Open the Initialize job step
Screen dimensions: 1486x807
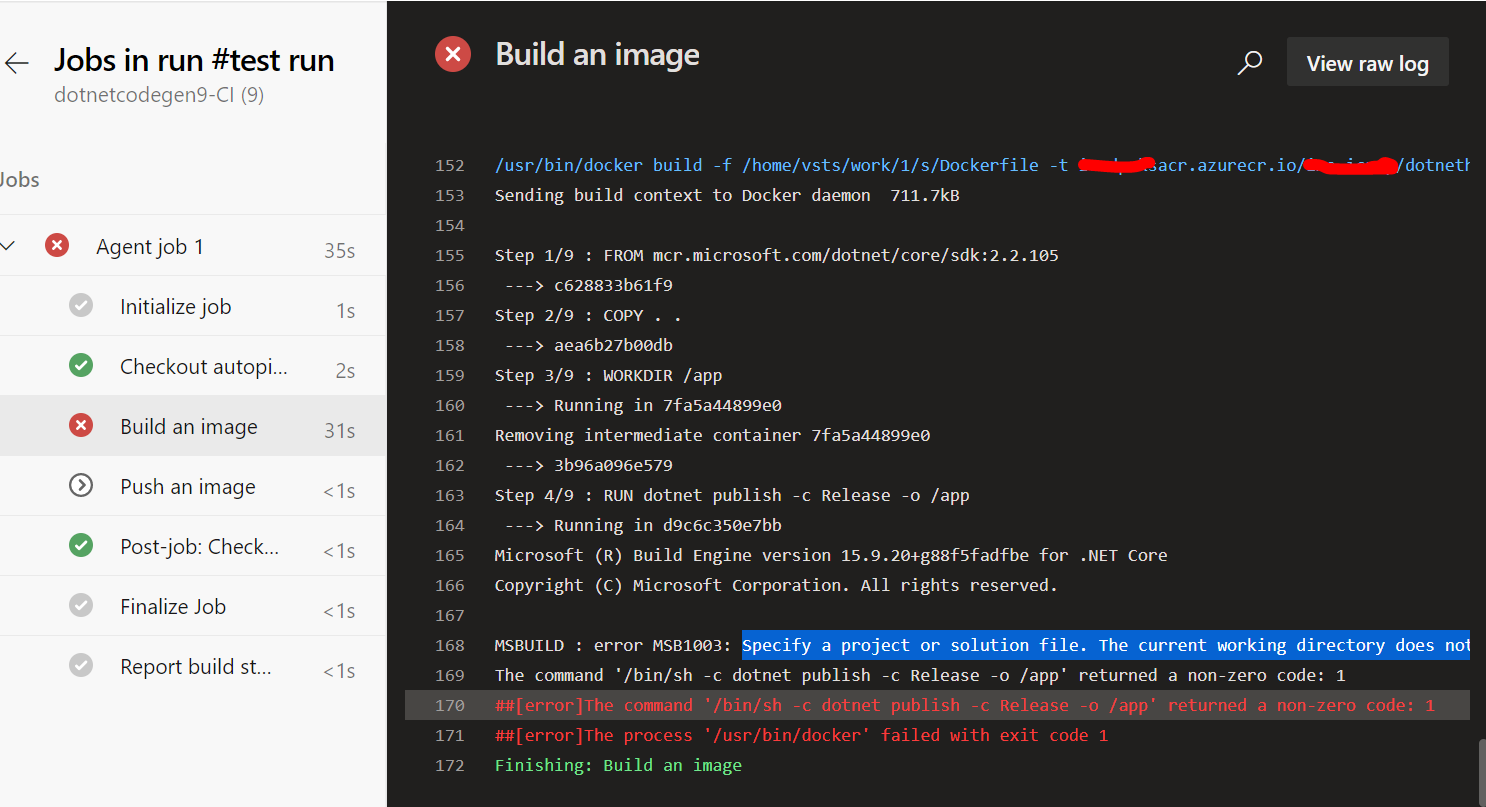[193, 306]
